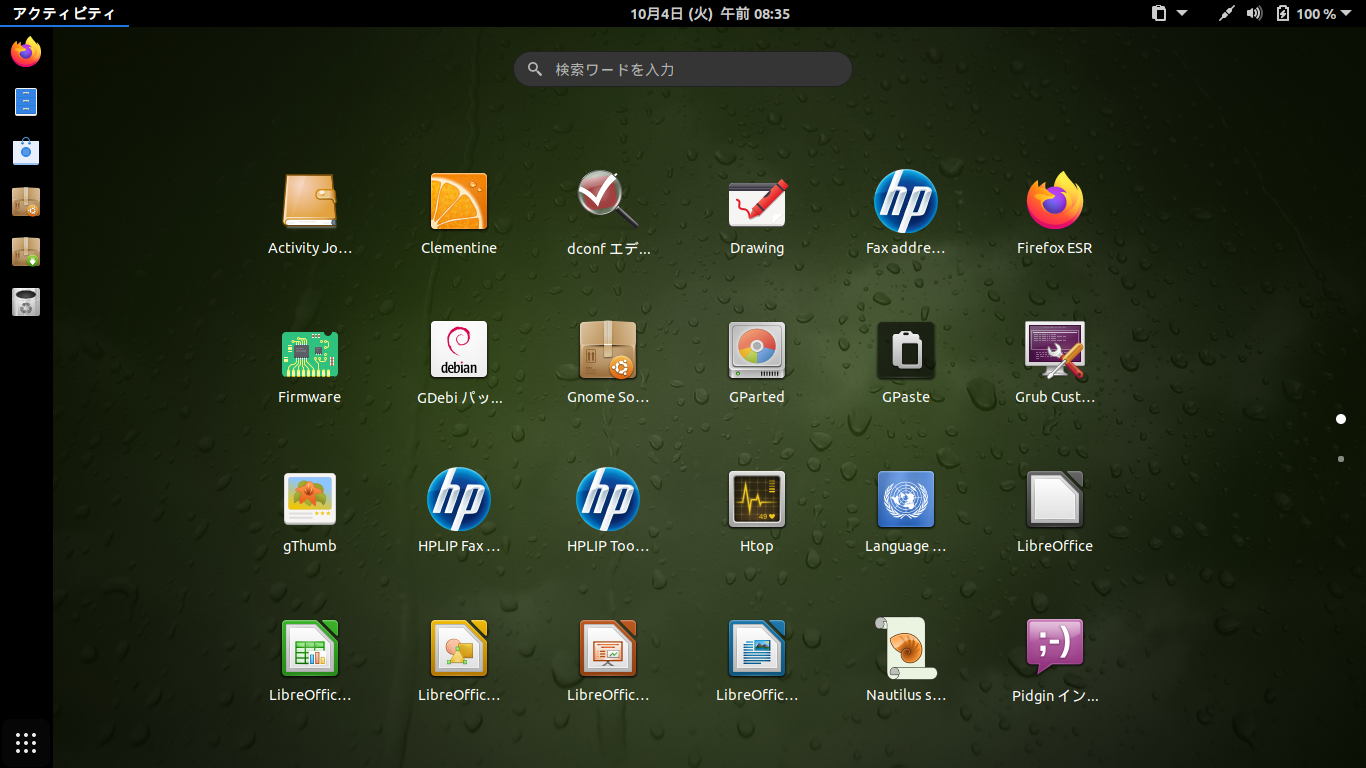Open the Activity Journal app
This screenshot has height=768, width=1366.
click(x=310, y=201)
